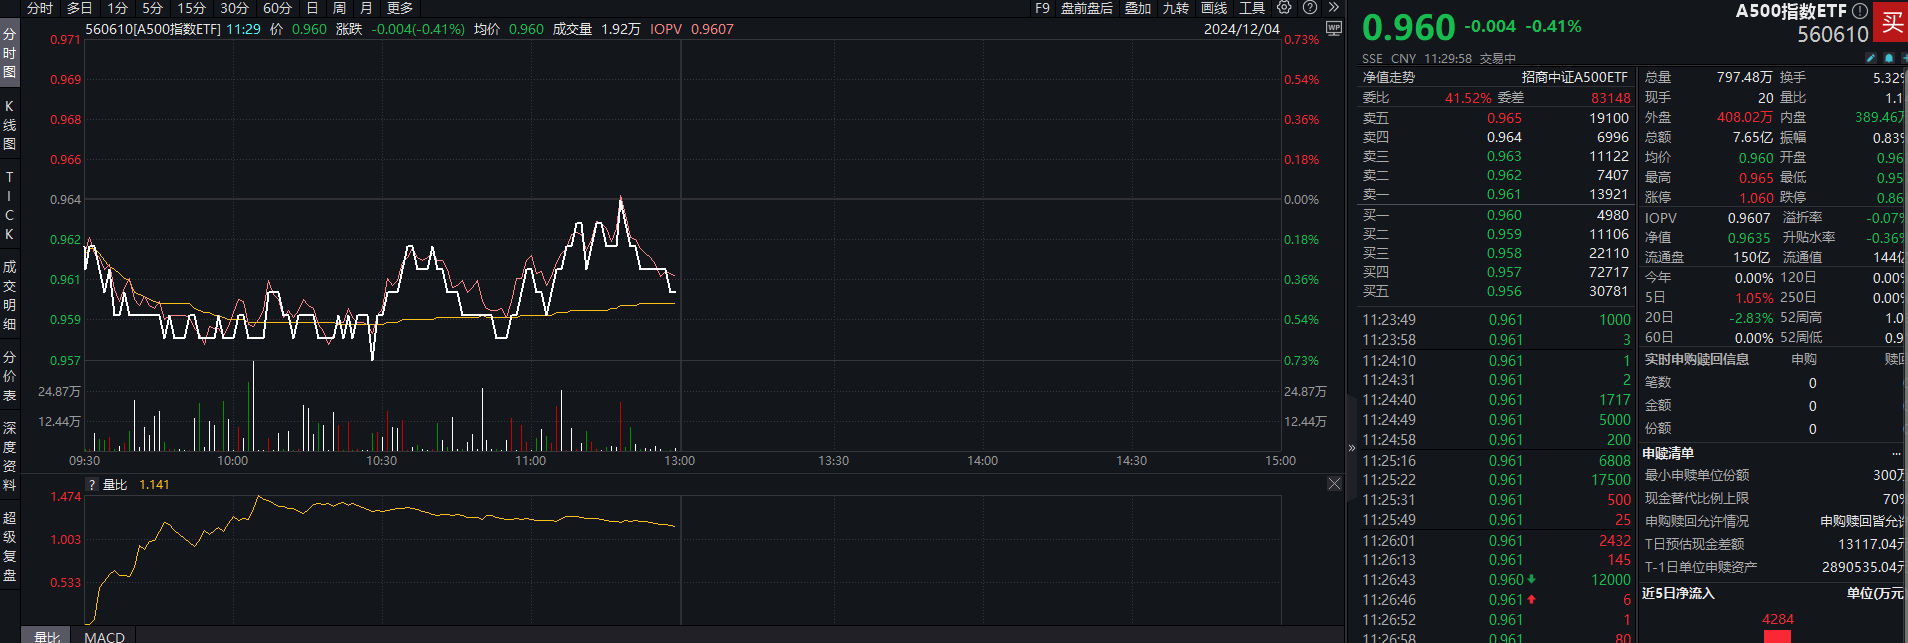Toggle the 叠加 overlay option
Image resolution: width=1908 pixels, height=643 pixels.
(1138, 8)
